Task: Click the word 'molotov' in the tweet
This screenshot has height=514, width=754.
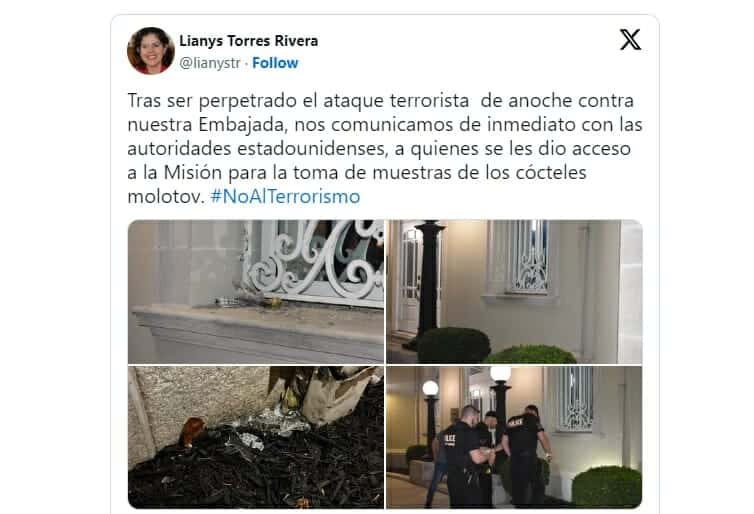Action: pyautogui.click(x=166, y=197)
